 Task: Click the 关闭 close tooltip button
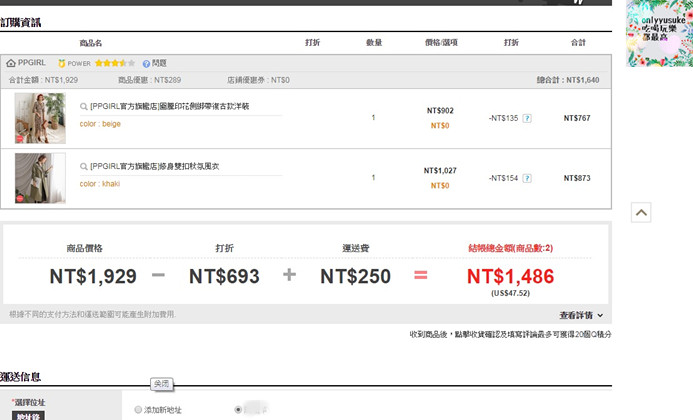point(162,384)
